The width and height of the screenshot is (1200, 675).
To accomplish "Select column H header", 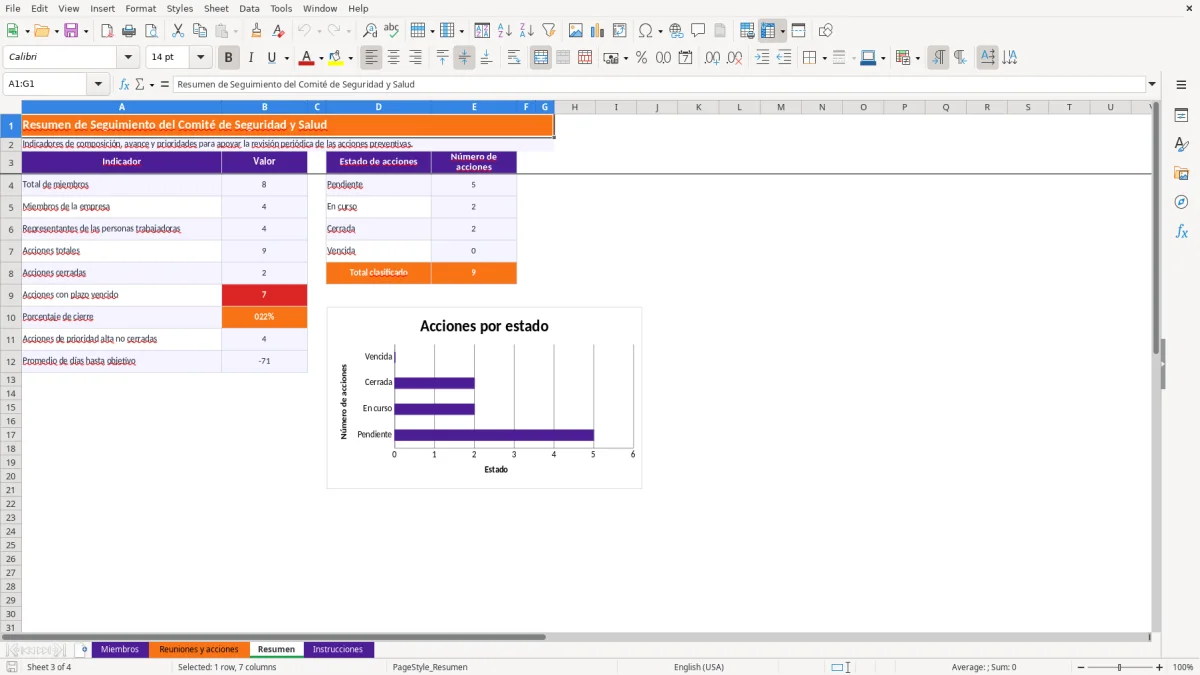I will point(575,107).
